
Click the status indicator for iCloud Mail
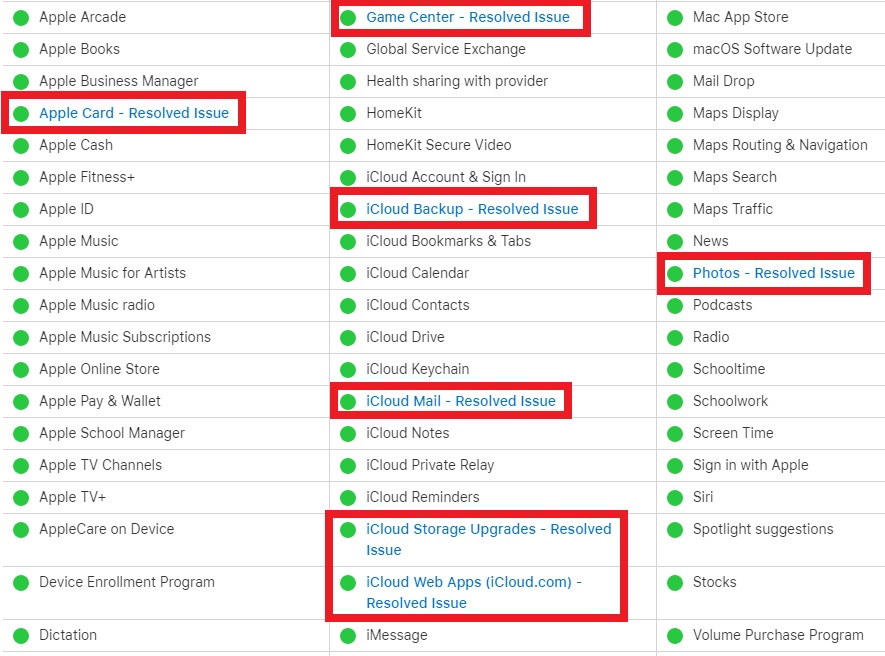348,402
